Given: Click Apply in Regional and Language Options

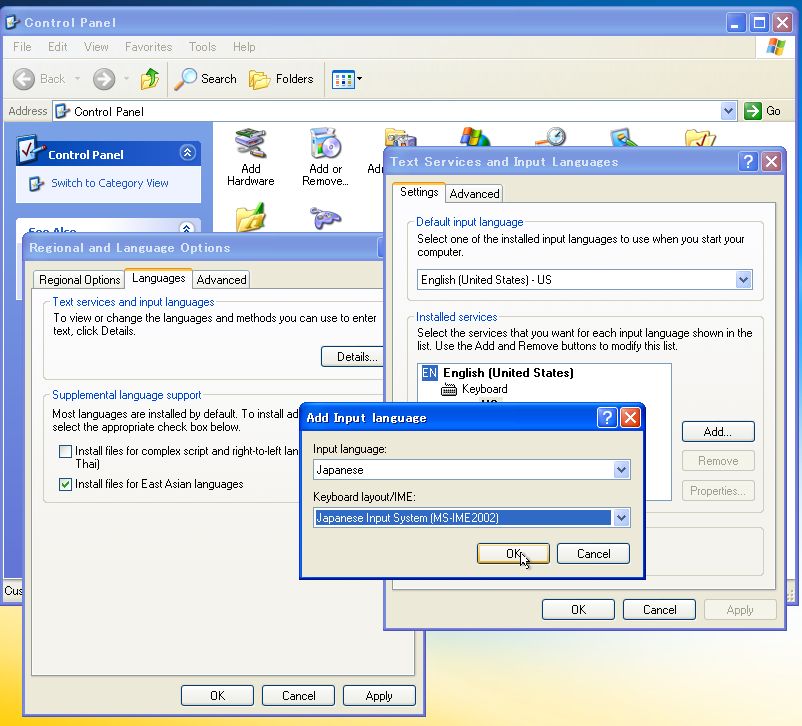Looking at the screenshot, I should [379, 696].
